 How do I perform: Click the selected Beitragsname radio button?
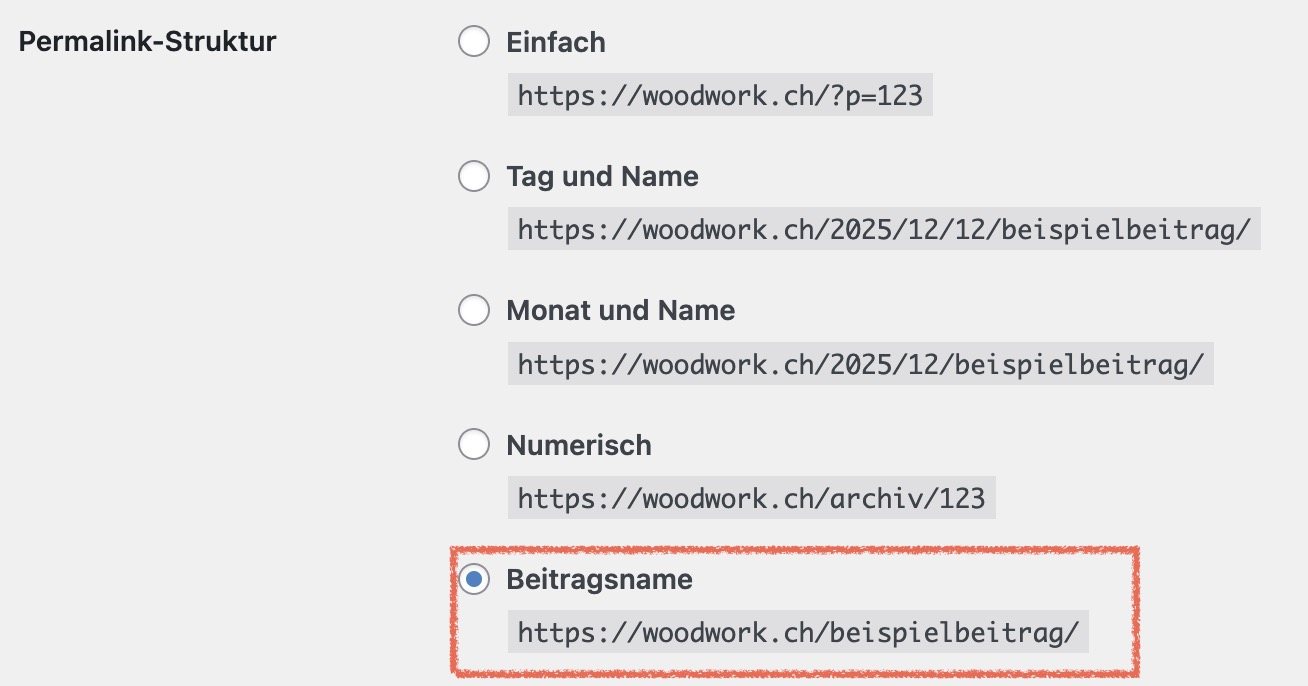point(474,579)
